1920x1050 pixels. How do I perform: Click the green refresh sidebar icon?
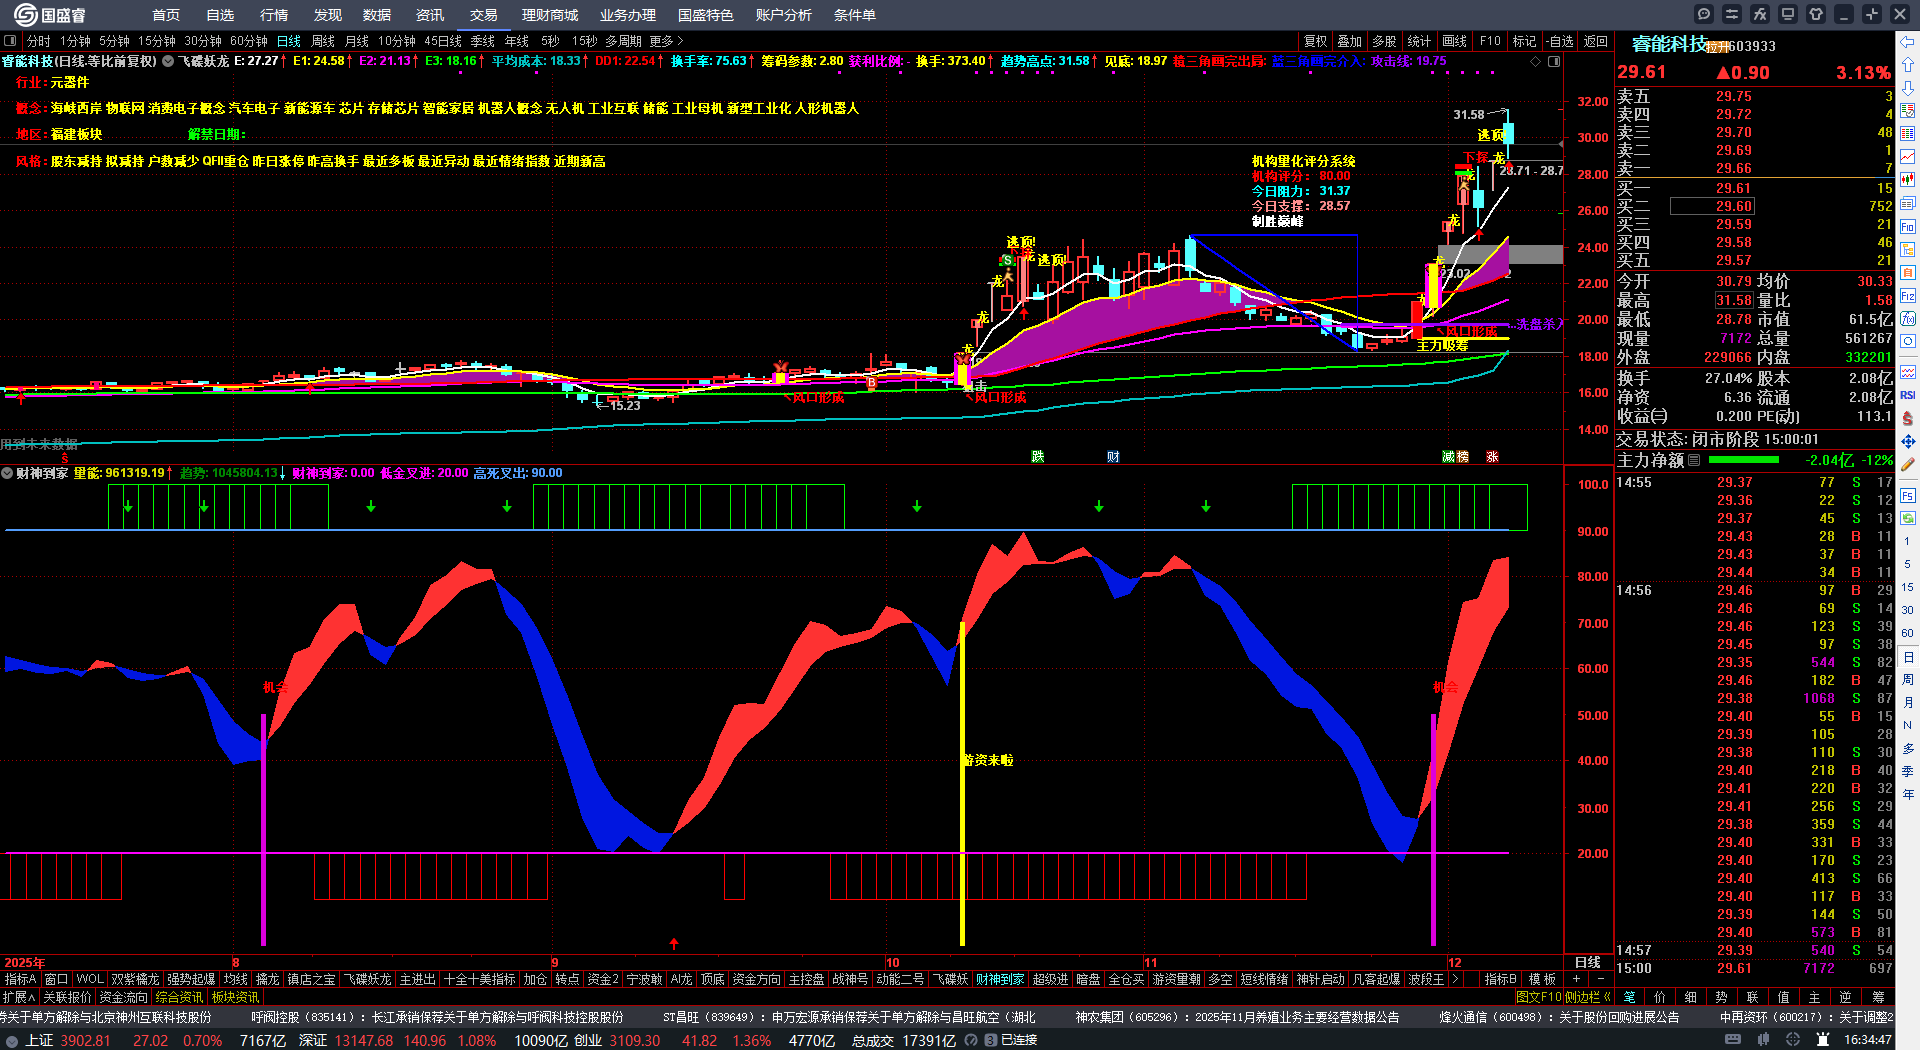point(1908,519)
